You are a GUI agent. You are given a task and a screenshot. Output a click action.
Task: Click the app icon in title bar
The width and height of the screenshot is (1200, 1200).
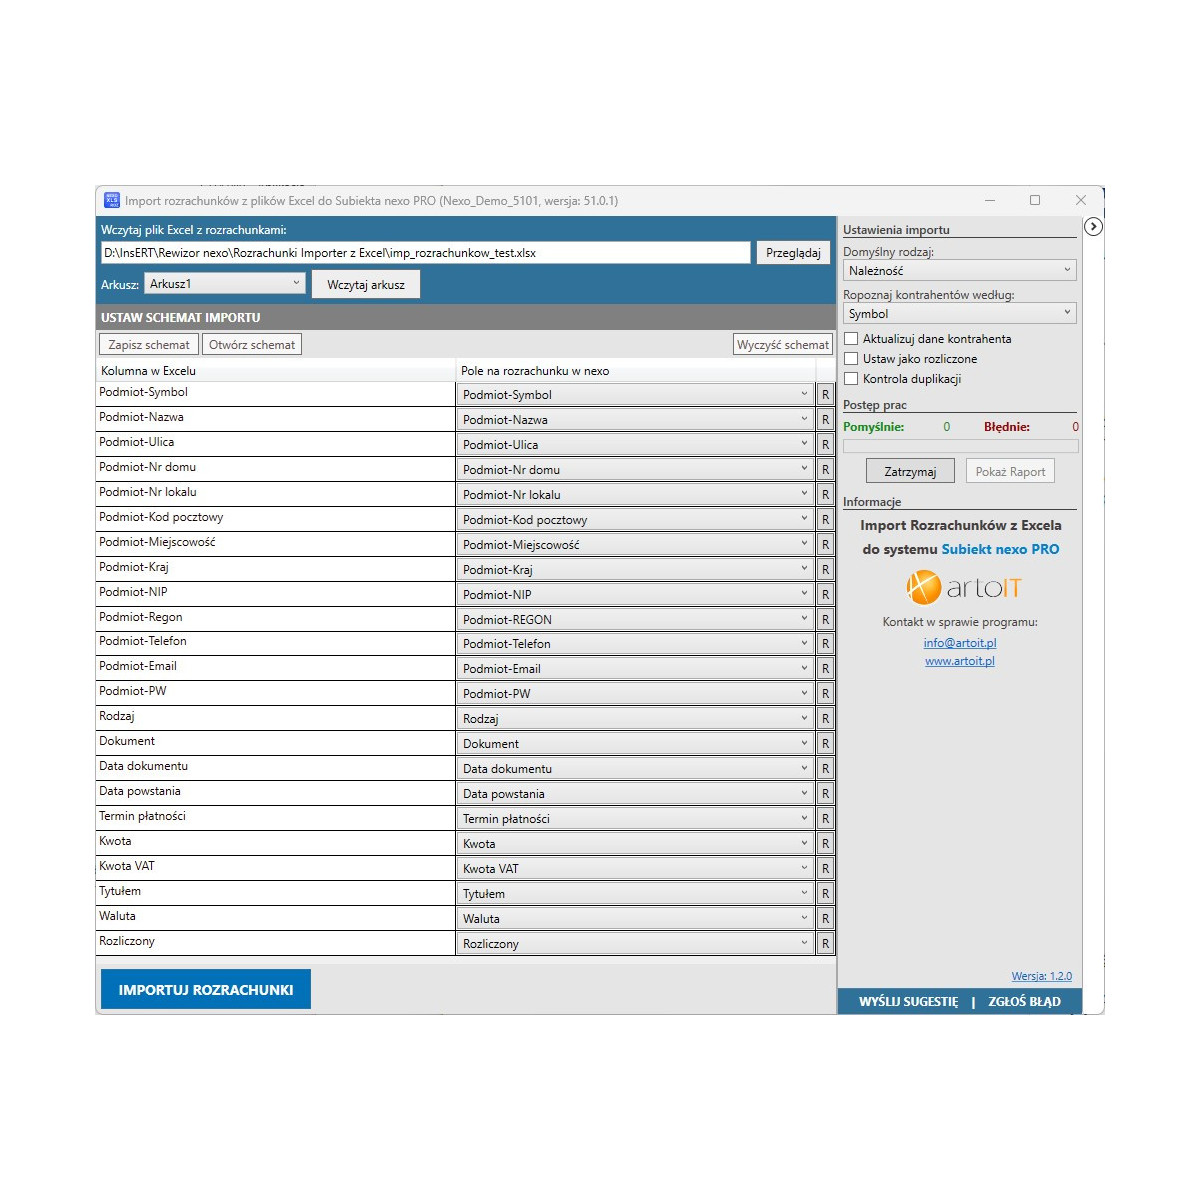click(x=112, y=200)
